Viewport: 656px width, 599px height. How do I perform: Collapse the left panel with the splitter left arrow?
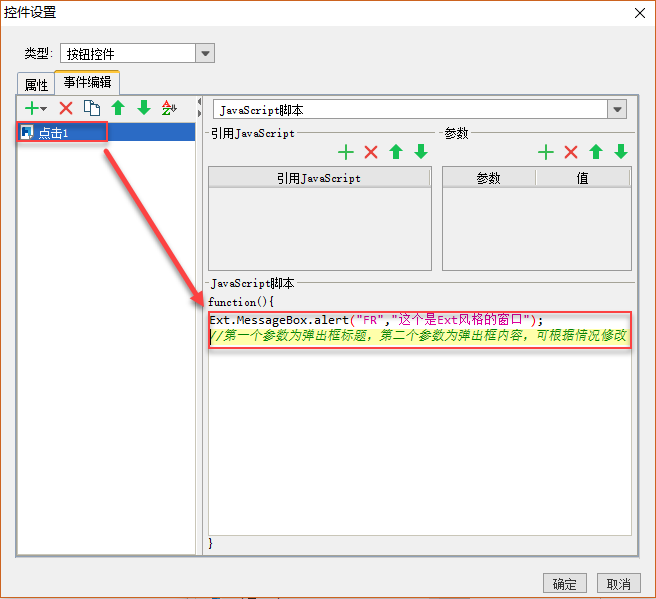click(199, 102)
